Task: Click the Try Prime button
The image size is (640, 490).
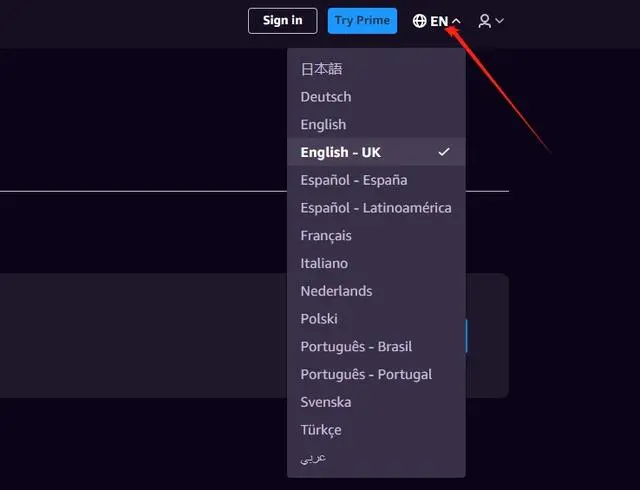Action: pos(362,20)
